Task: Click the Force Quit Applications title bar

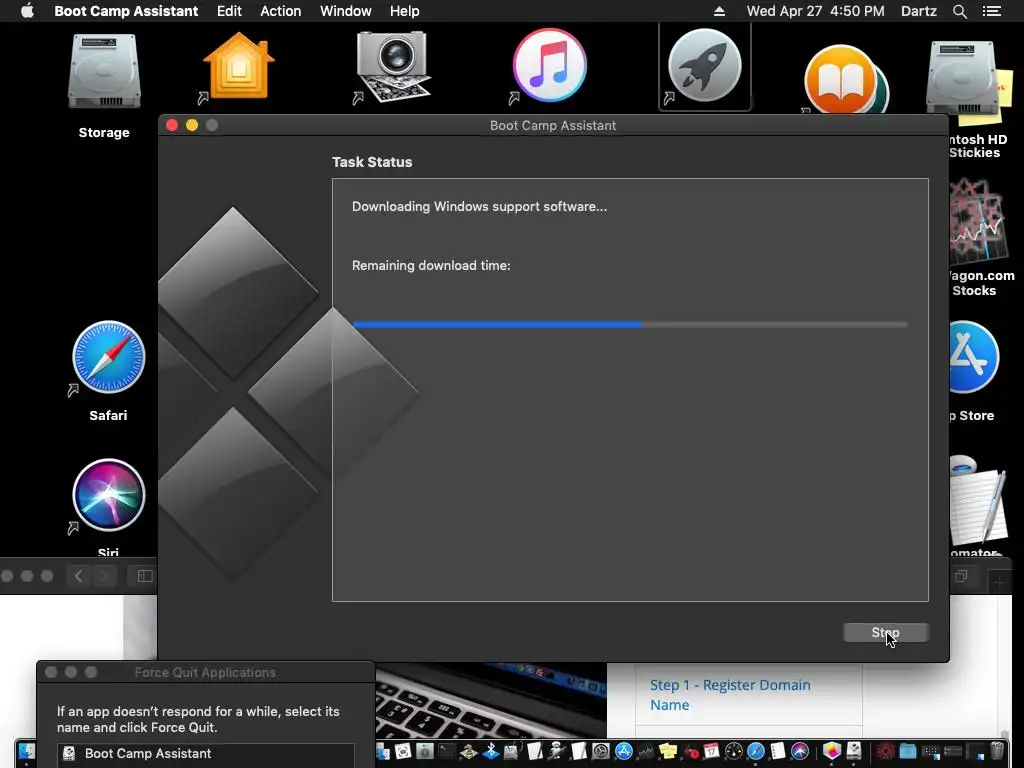Action: (x=206, y=672)
